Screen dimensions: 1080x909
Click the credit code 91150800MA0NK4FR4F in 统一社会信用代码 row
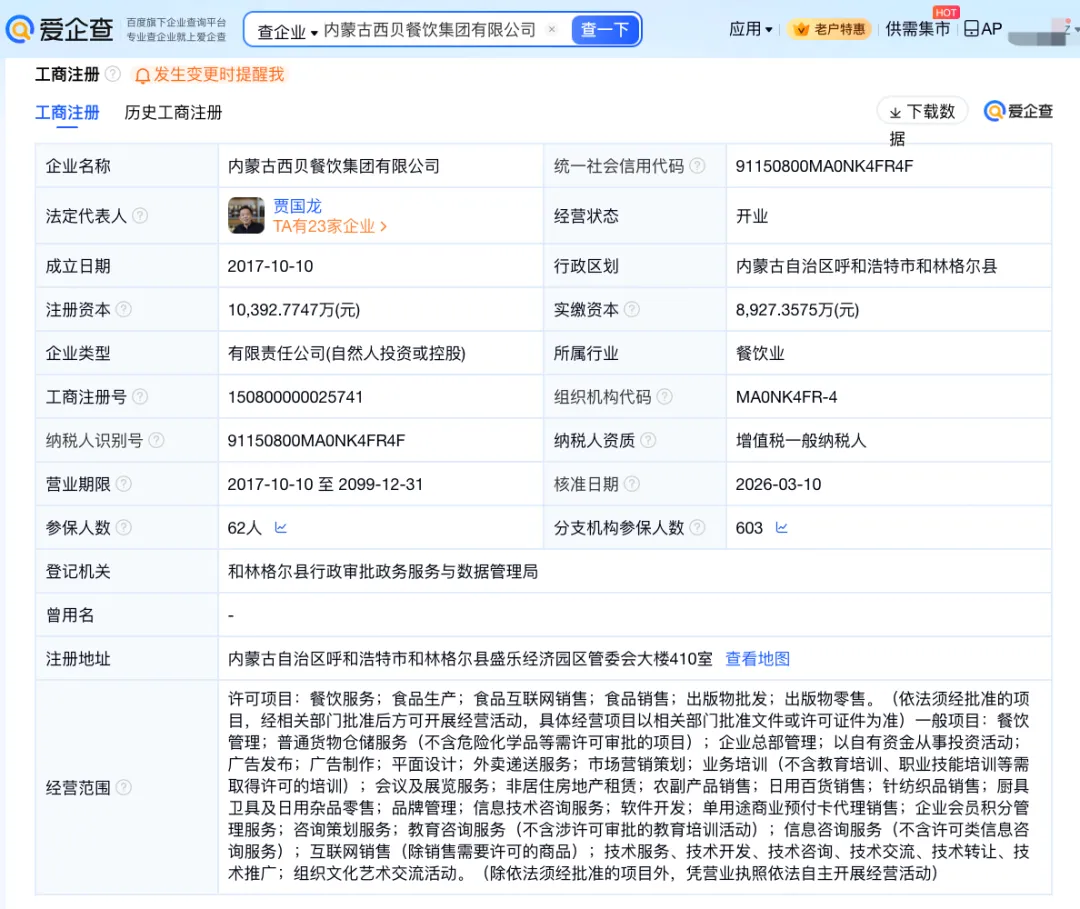[824, 166]
